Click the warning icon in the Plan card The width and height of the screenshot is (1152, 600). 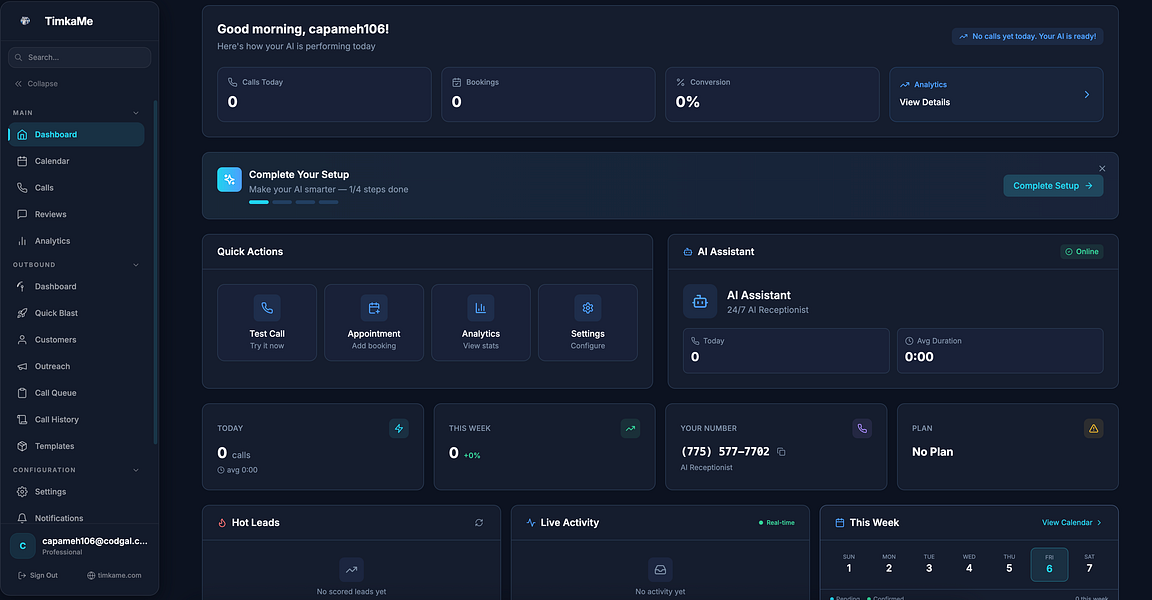click(1093, 428)
